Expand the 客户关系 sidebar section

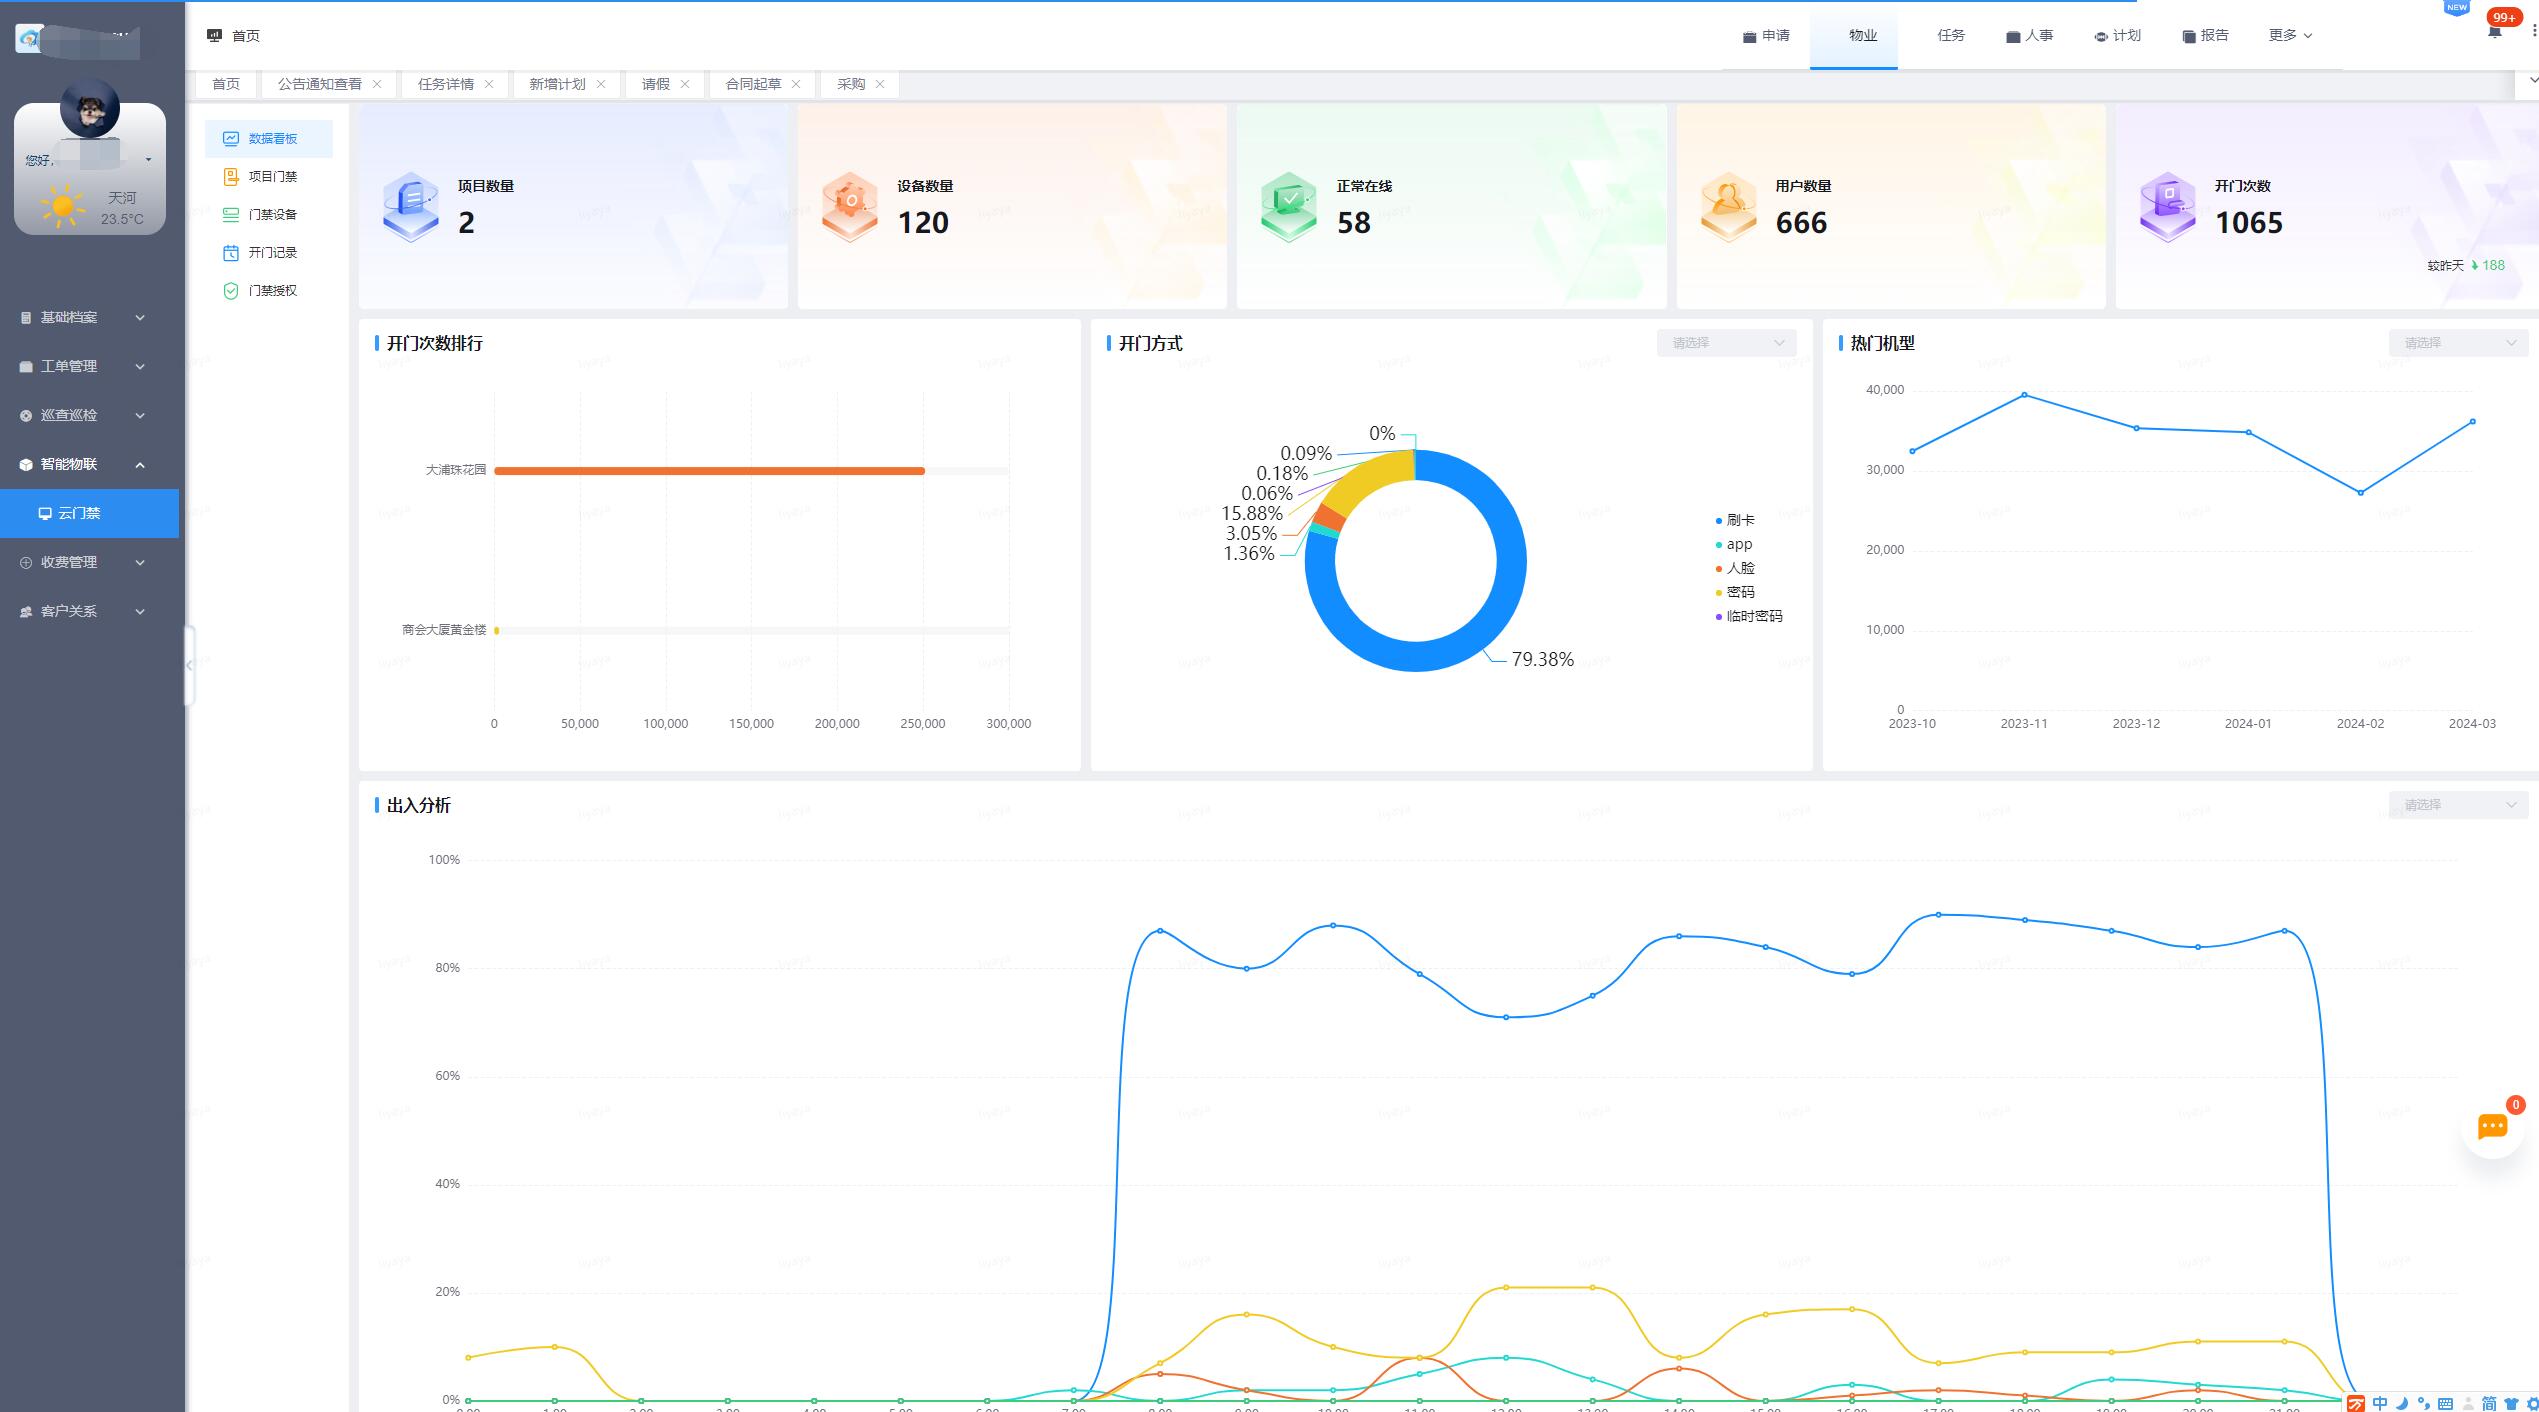[x=90, y=611]
